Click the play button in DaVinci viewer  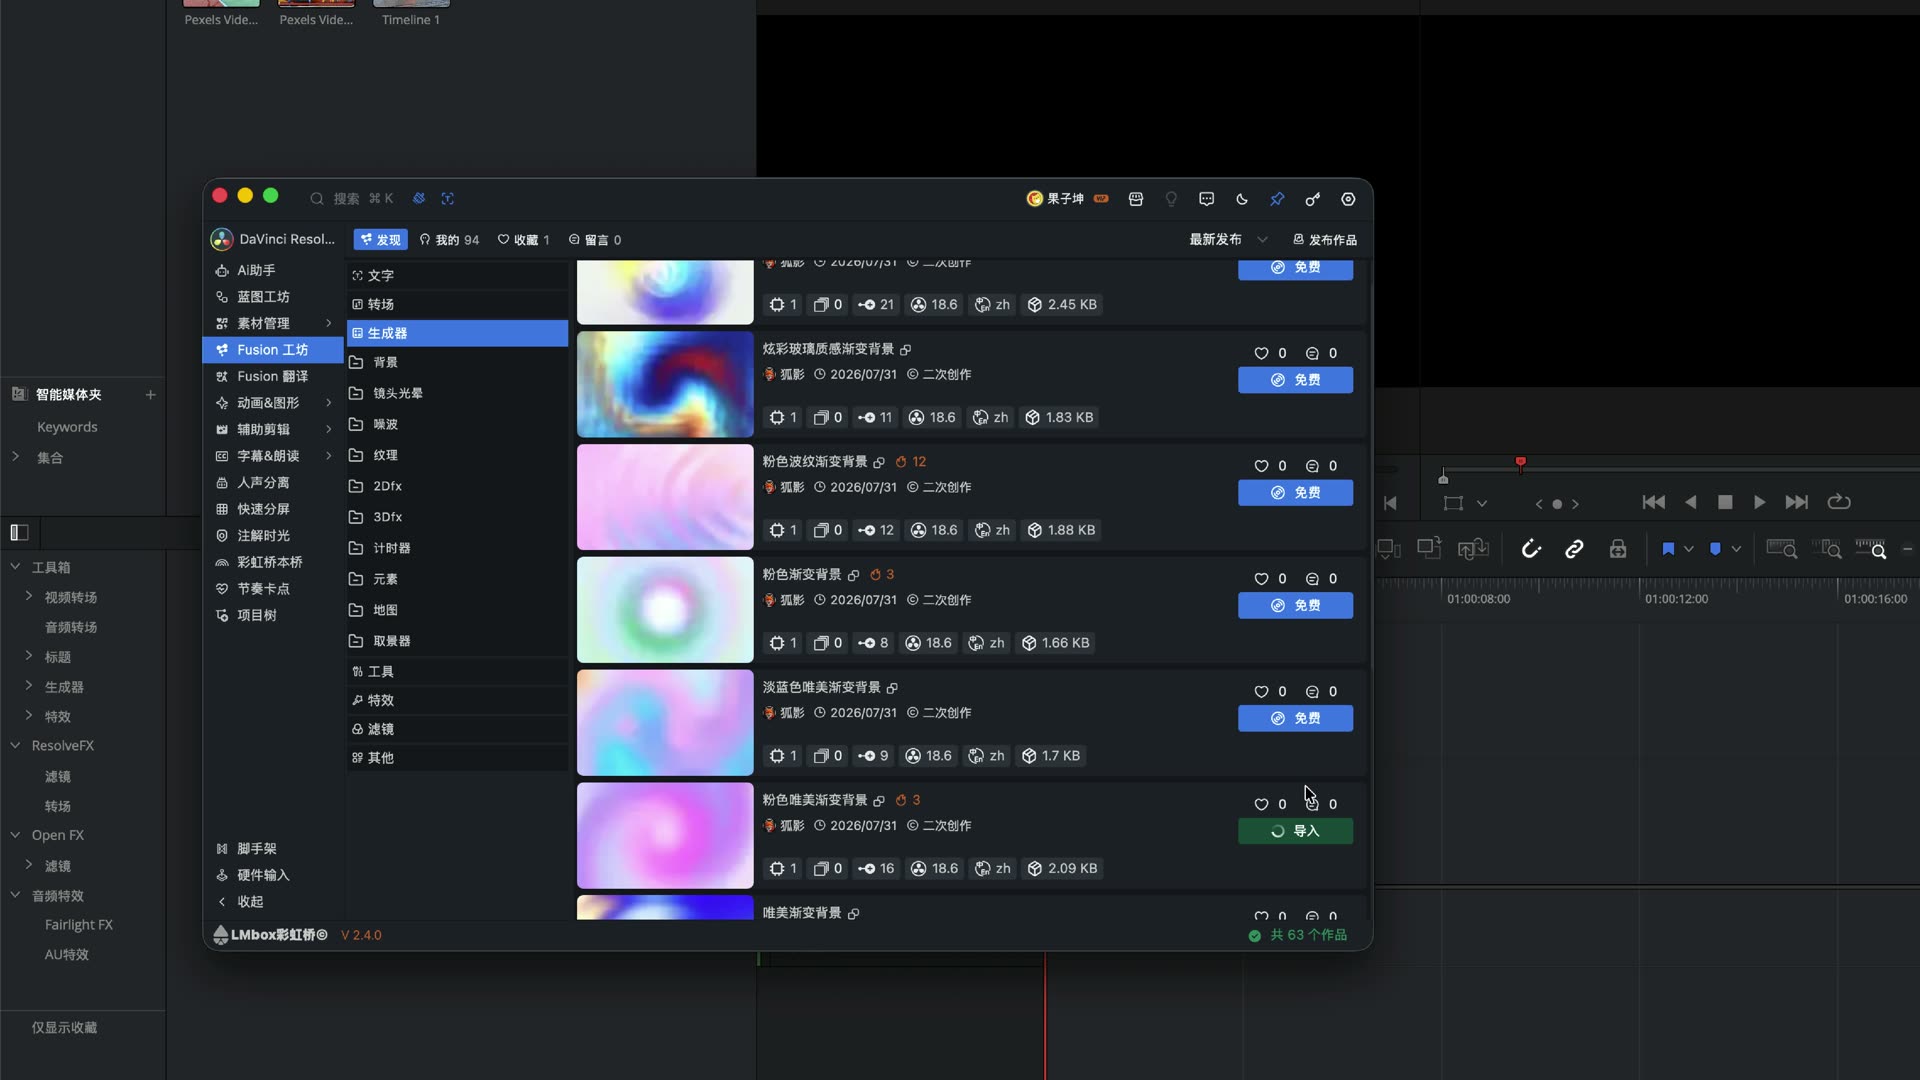point(1759,502)
